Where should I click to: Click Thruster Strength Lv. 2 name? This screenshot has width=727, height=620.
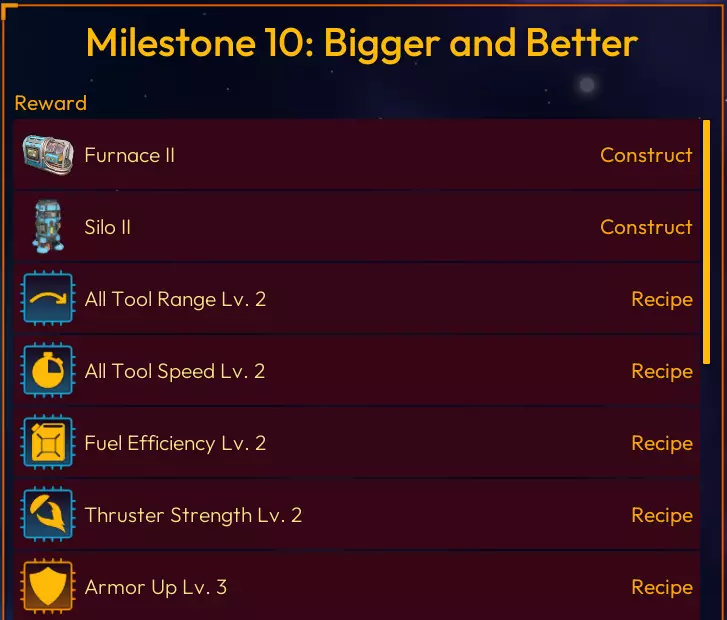pos(193,515)
